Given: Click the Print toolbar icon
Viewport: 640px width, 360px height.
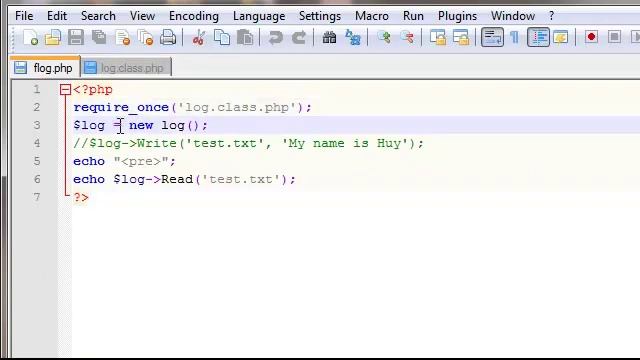Looking at the screenshot, I should (x=168, y=38).
